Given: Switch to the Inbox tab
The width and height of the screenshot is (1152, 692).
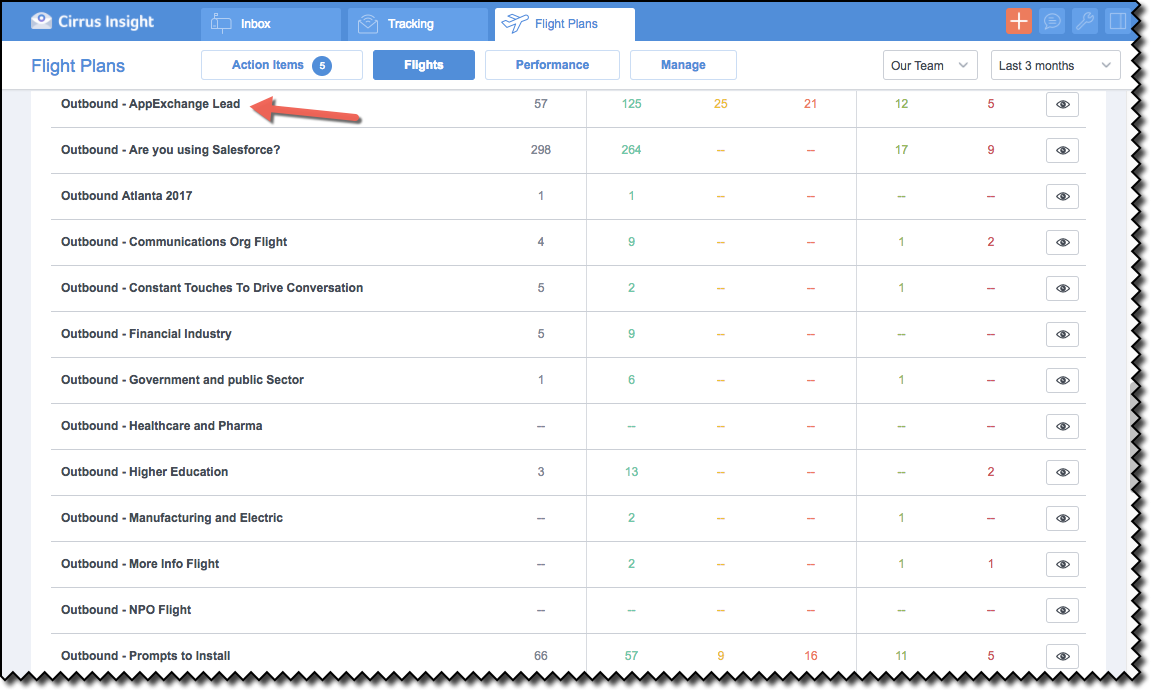Looking at the screenshot, I should (x=270, y=24).
